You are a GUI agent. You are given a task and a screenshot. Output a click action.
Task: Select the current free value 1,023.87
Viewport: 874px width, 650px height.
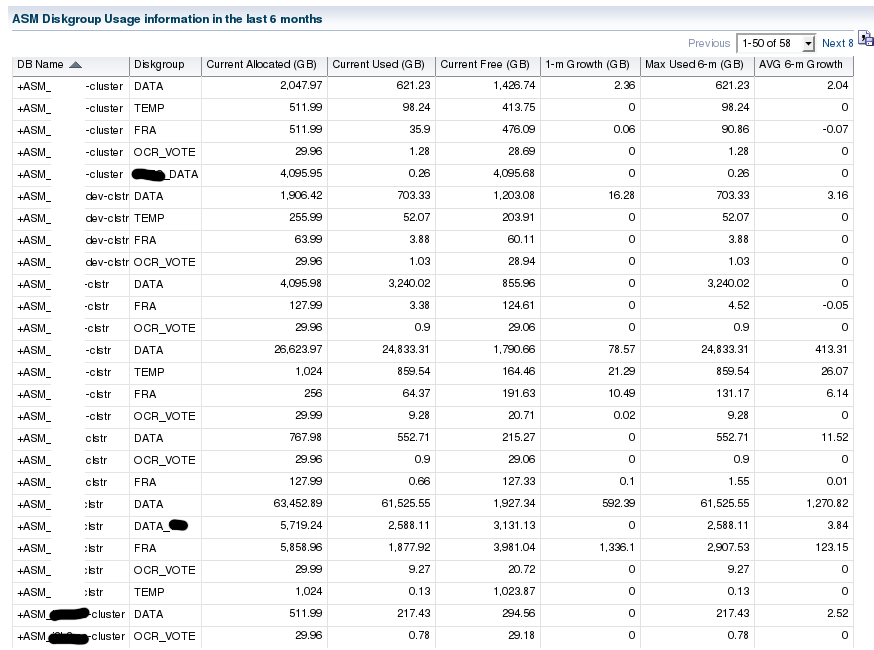point(514,591)
